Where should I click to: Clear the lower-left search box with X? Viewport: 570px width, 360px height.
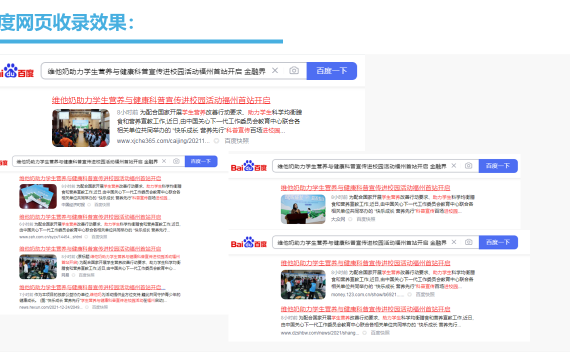164,161
